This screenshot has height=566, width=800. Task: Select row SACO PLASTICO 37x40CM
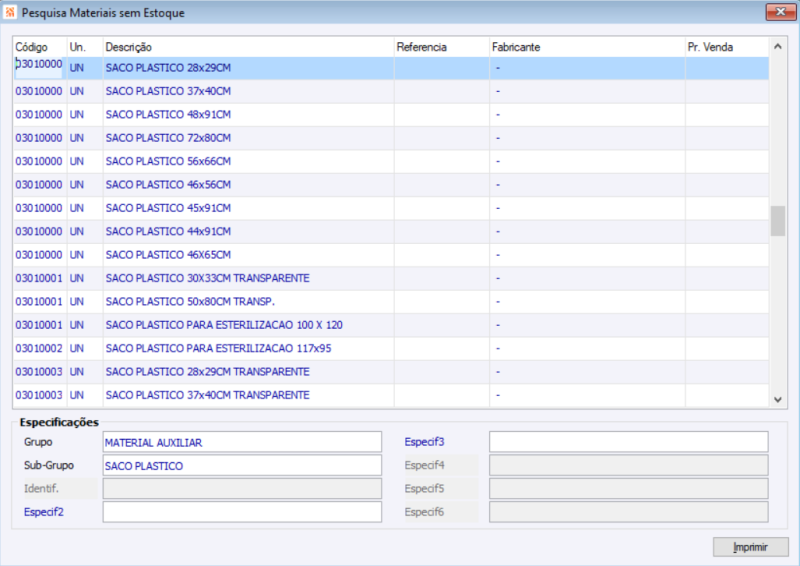[x=391, y=91]
